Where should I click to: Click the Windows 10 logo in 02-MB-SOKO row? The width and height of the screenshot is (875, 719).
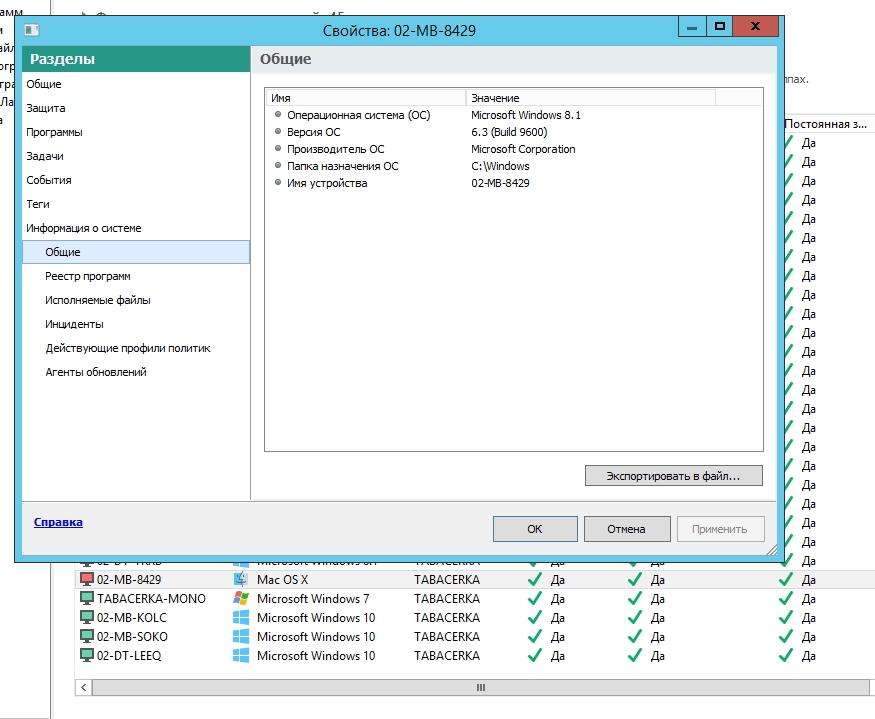(241, 636)
